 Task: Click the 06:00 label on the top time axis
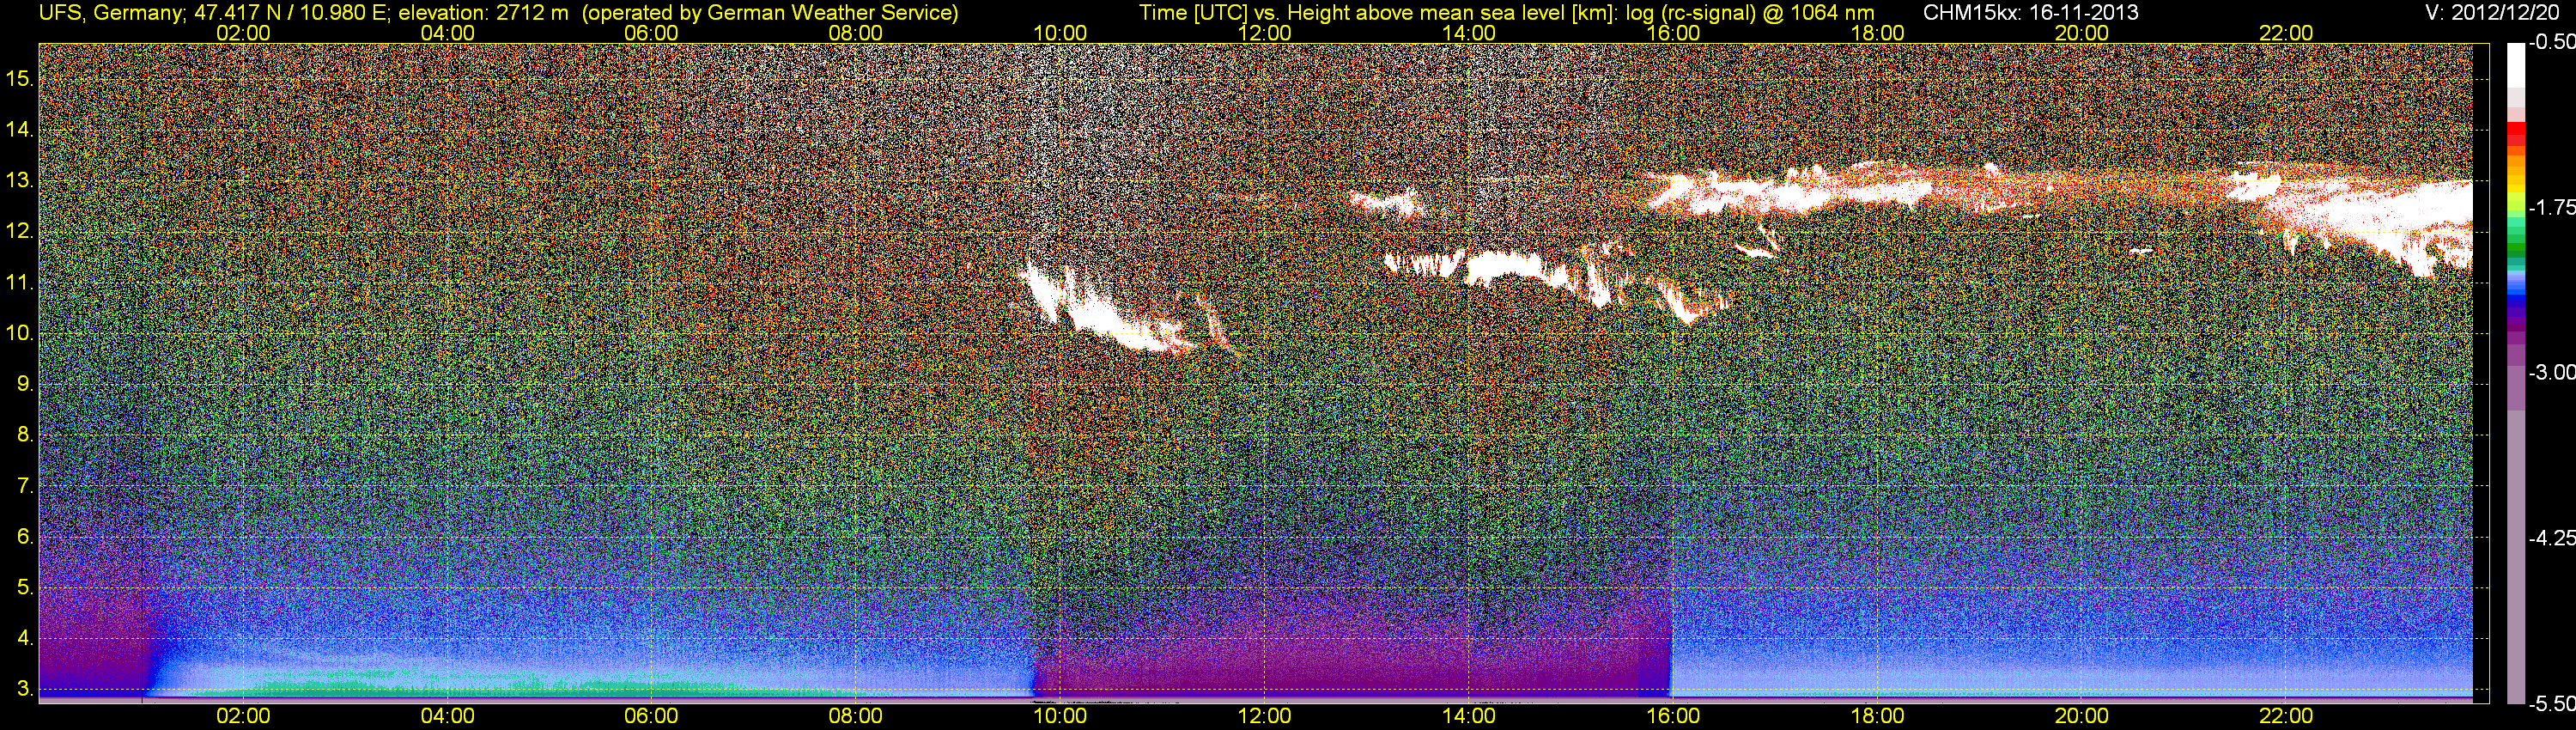pos(651,33)
